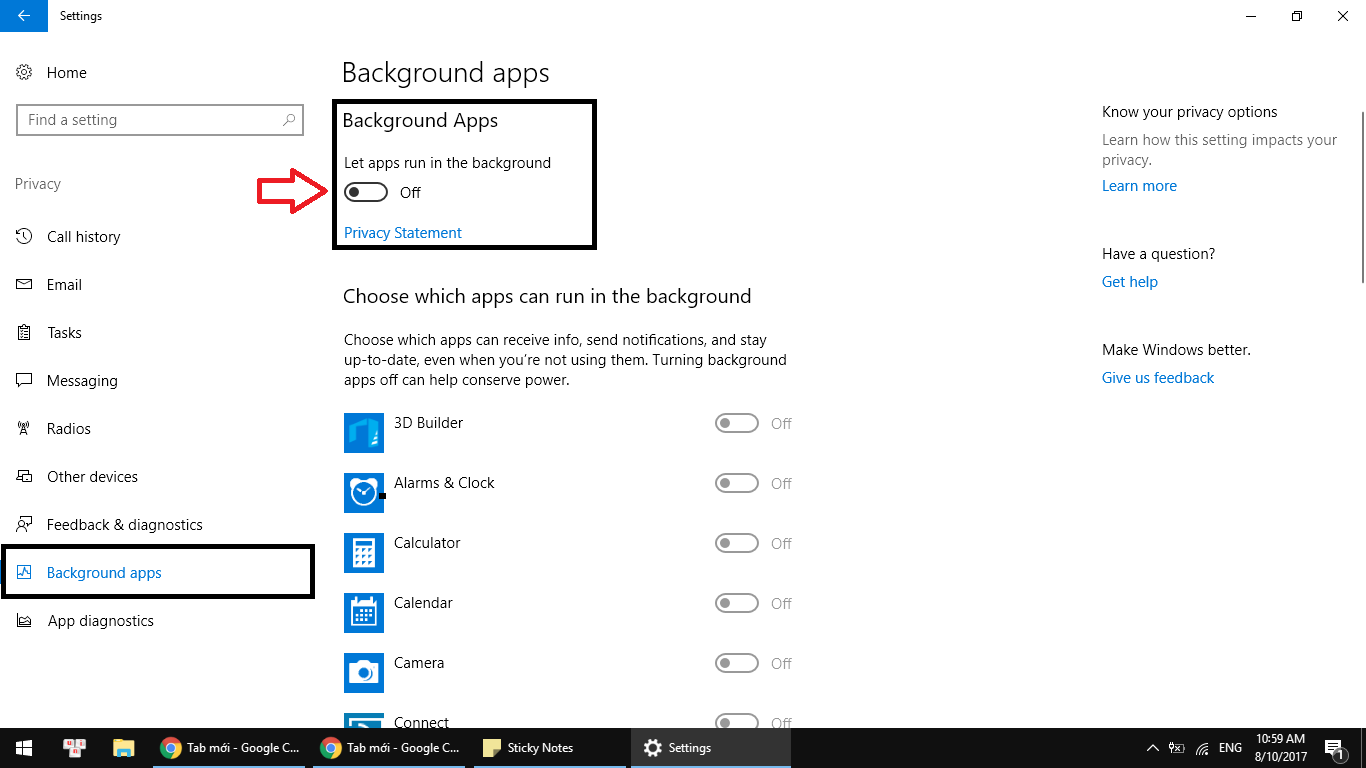Open the Action Center notifications panel
The width and height of the screenshot is (1366, 768).
(x=1334, y=748)
